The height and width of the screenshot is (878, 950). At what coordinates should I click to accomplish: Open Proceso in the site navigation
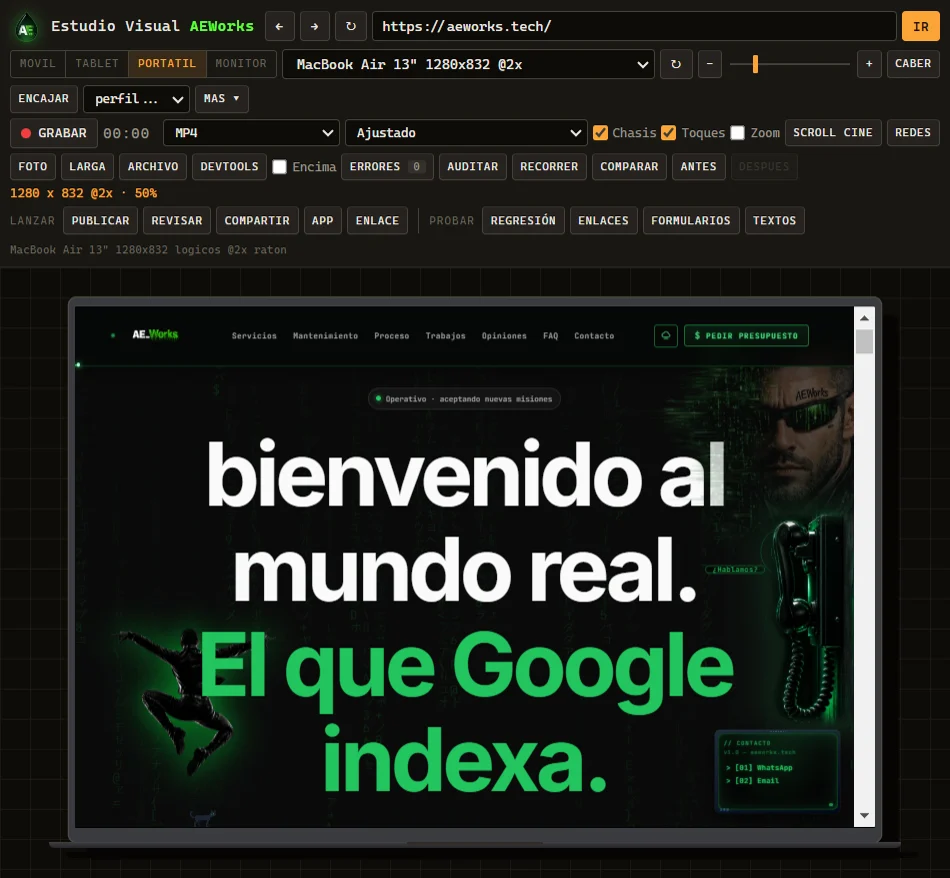[391, 336]
